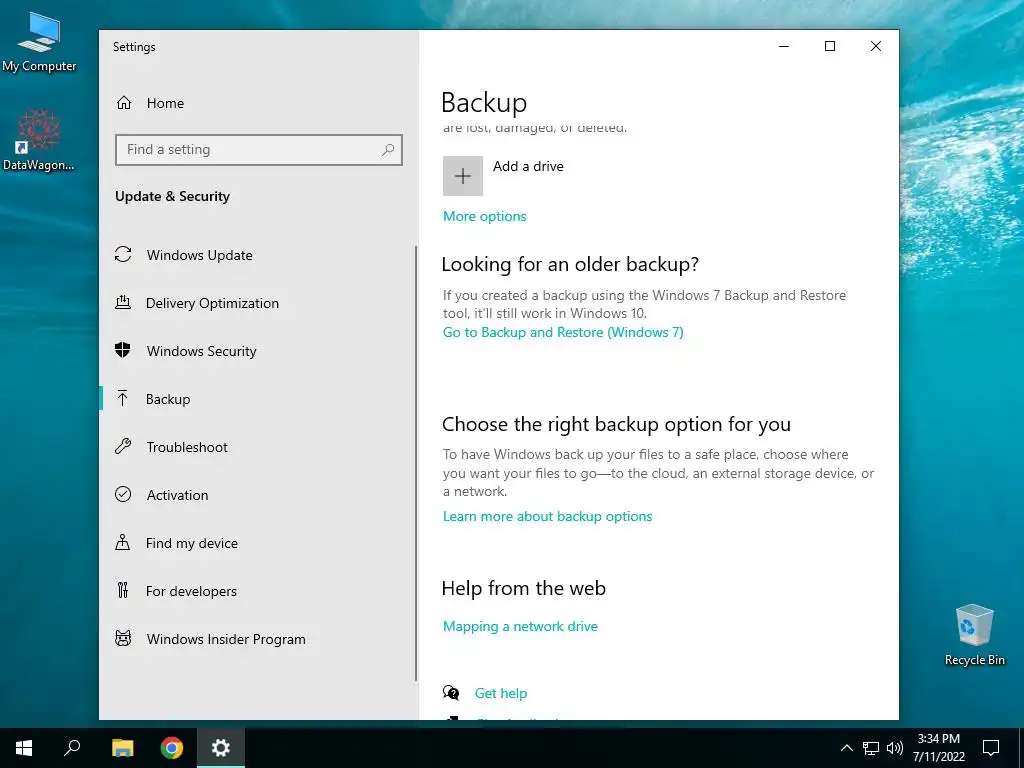Open the Action Center notifications icon
This screenshot has height=768, width=1024.
click(991, 748)
